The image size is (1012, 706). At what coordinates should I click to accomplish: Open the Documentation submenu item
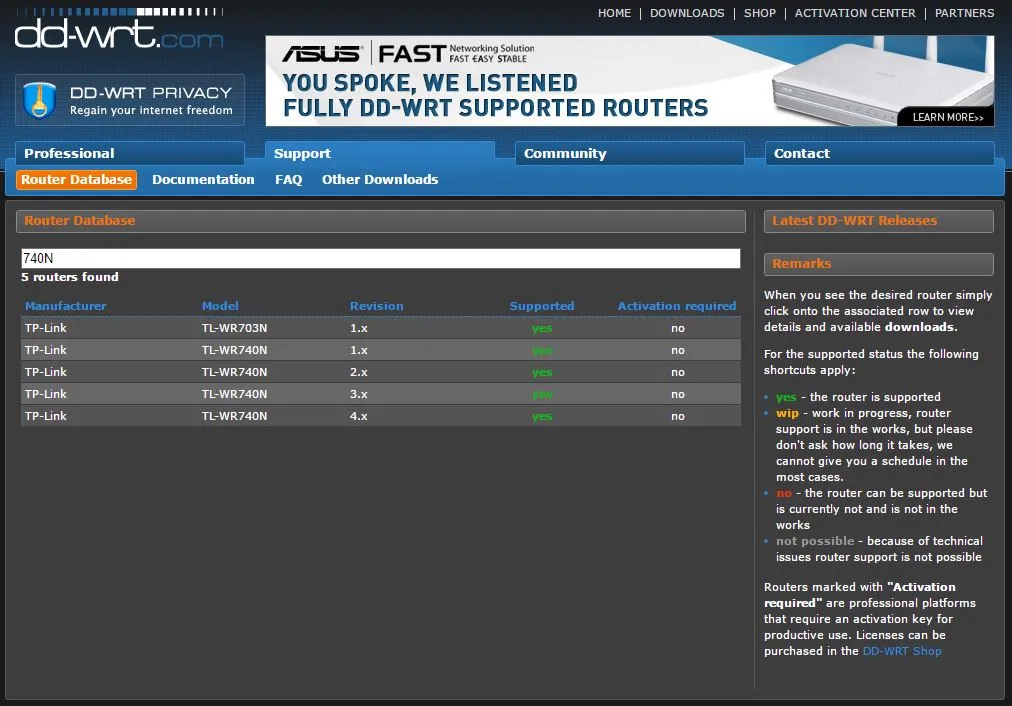203,179
